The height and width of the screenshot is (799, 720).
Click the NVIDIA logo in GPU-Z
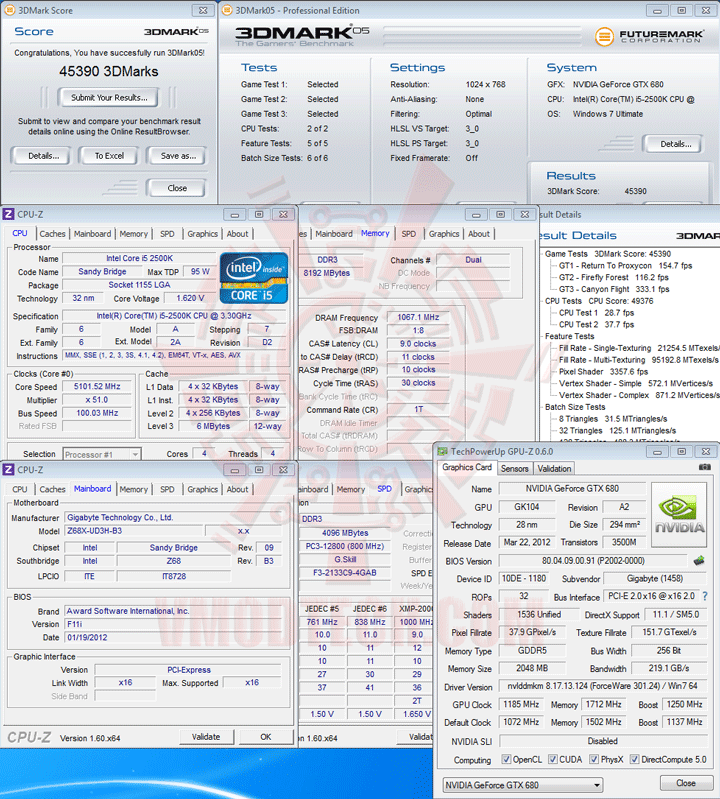[x=679, y=515]
